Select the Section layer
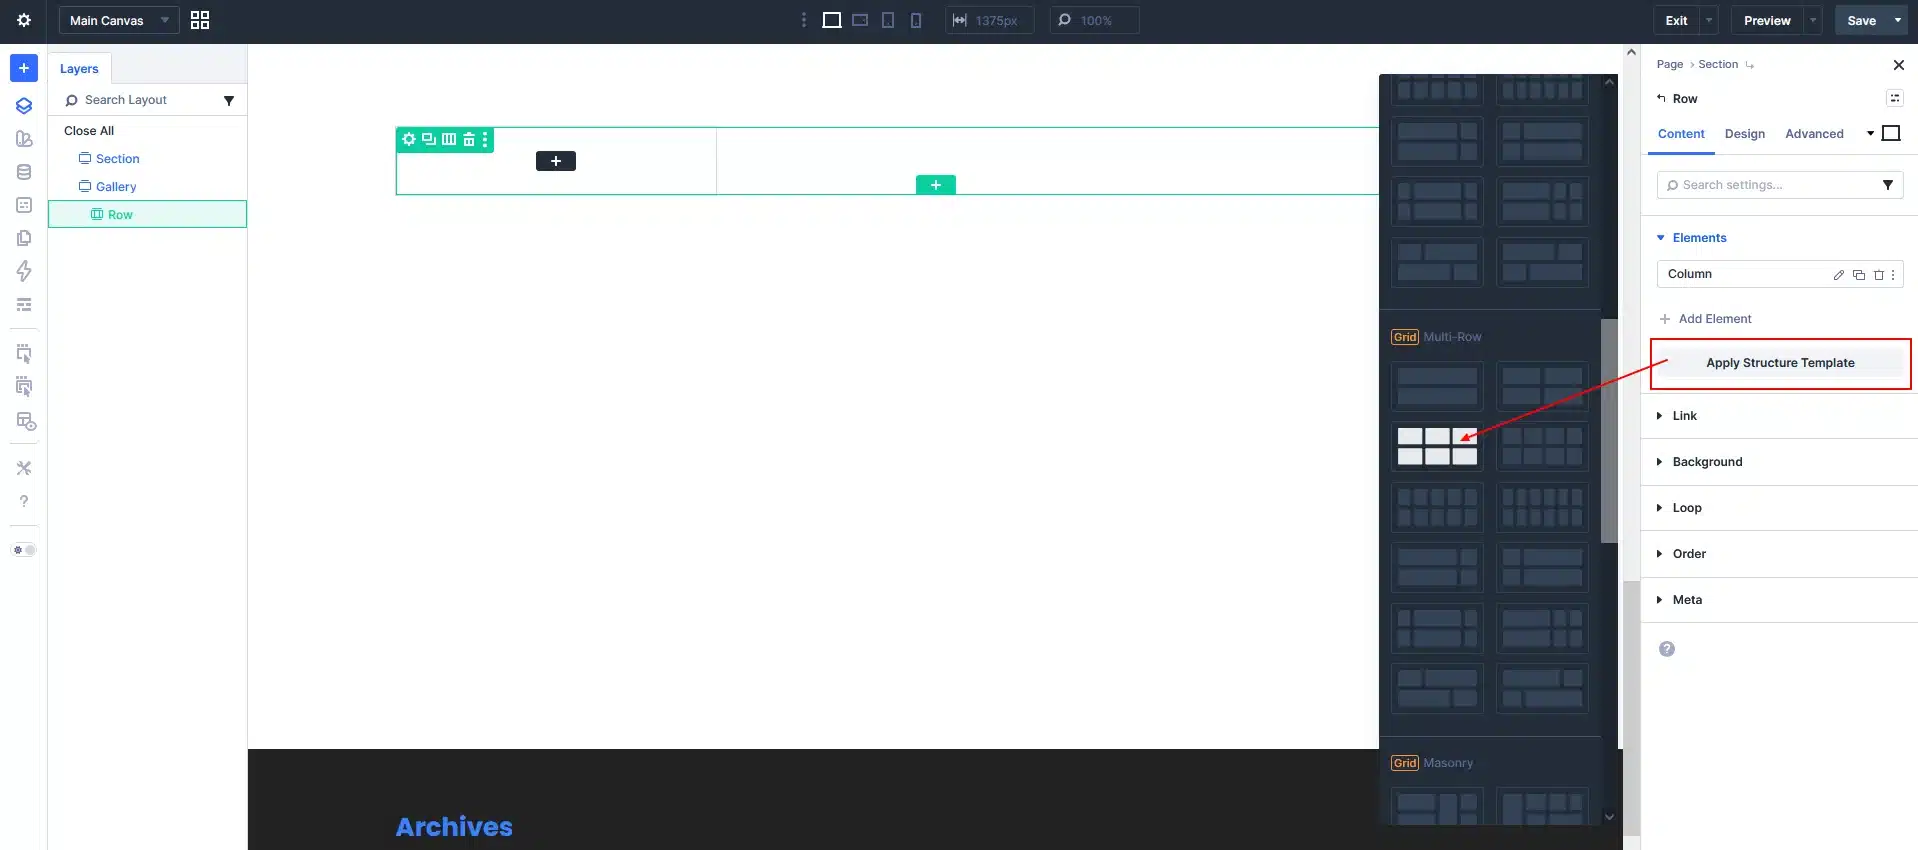This screenshot has width=1918, height=850. point(117,159)
